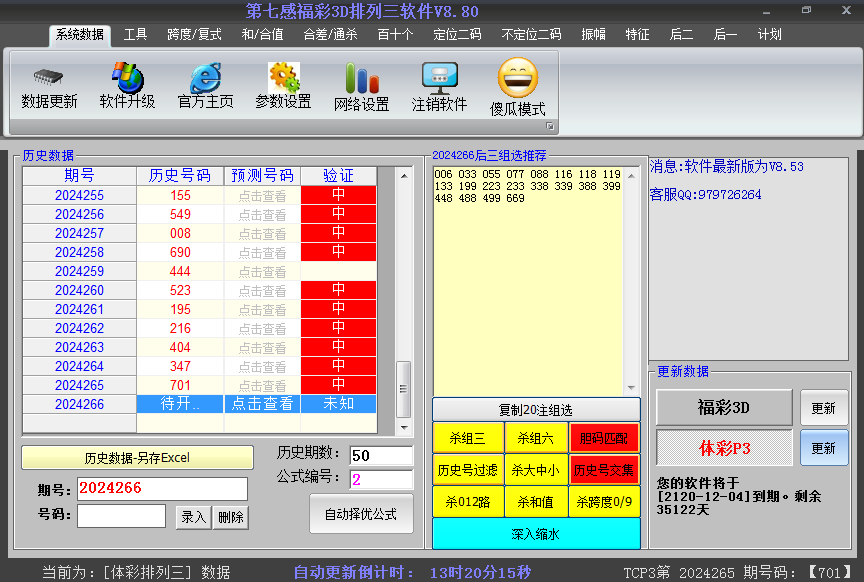Open the 定位二码 tab
864x582 pixels.
pos(457,35)
